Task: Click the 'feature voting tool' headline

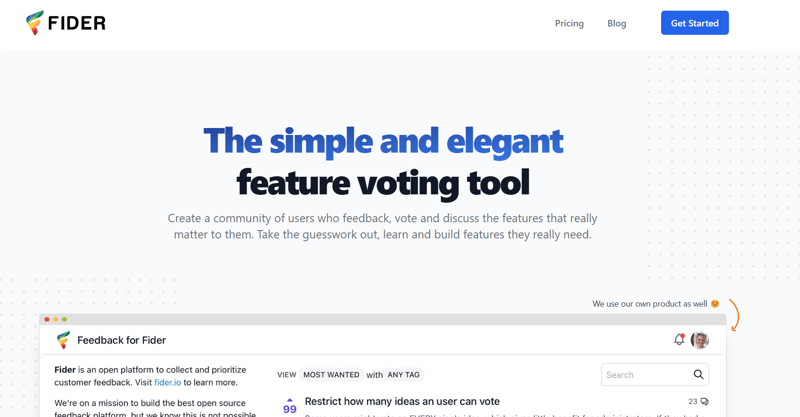Action: point(383,183)
